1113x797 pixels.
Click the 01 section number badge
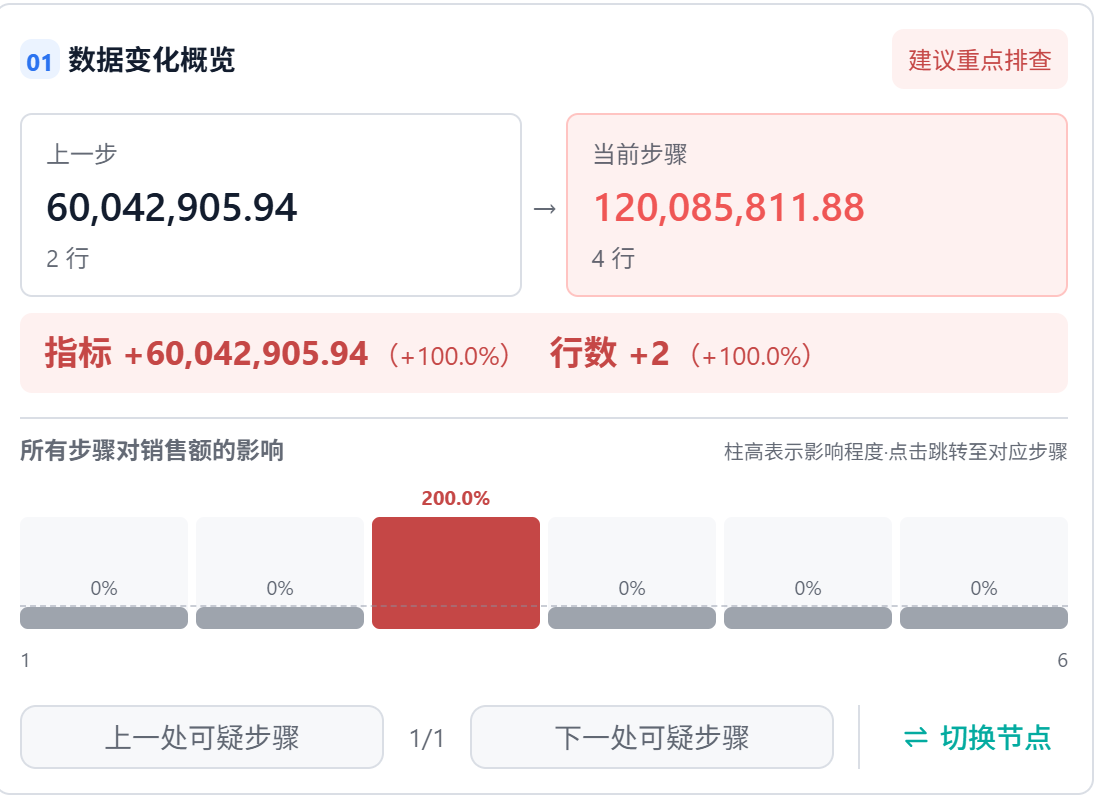pos(39,60)
